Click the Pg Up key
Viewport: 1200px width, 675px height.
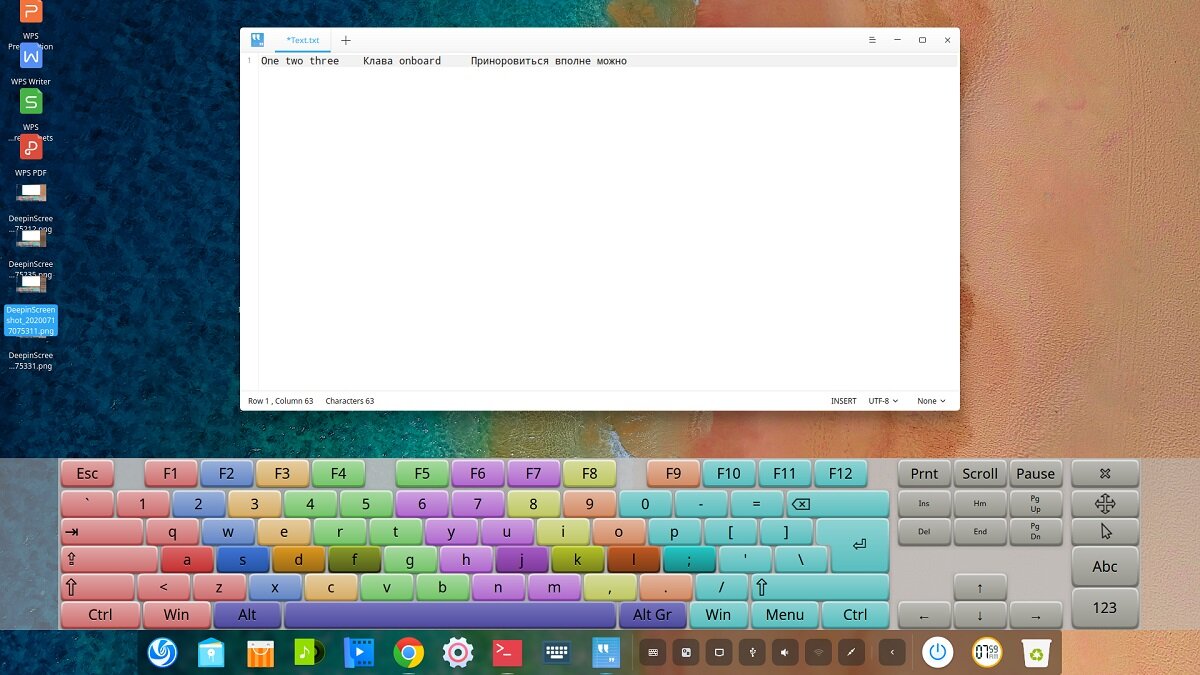1036,503
